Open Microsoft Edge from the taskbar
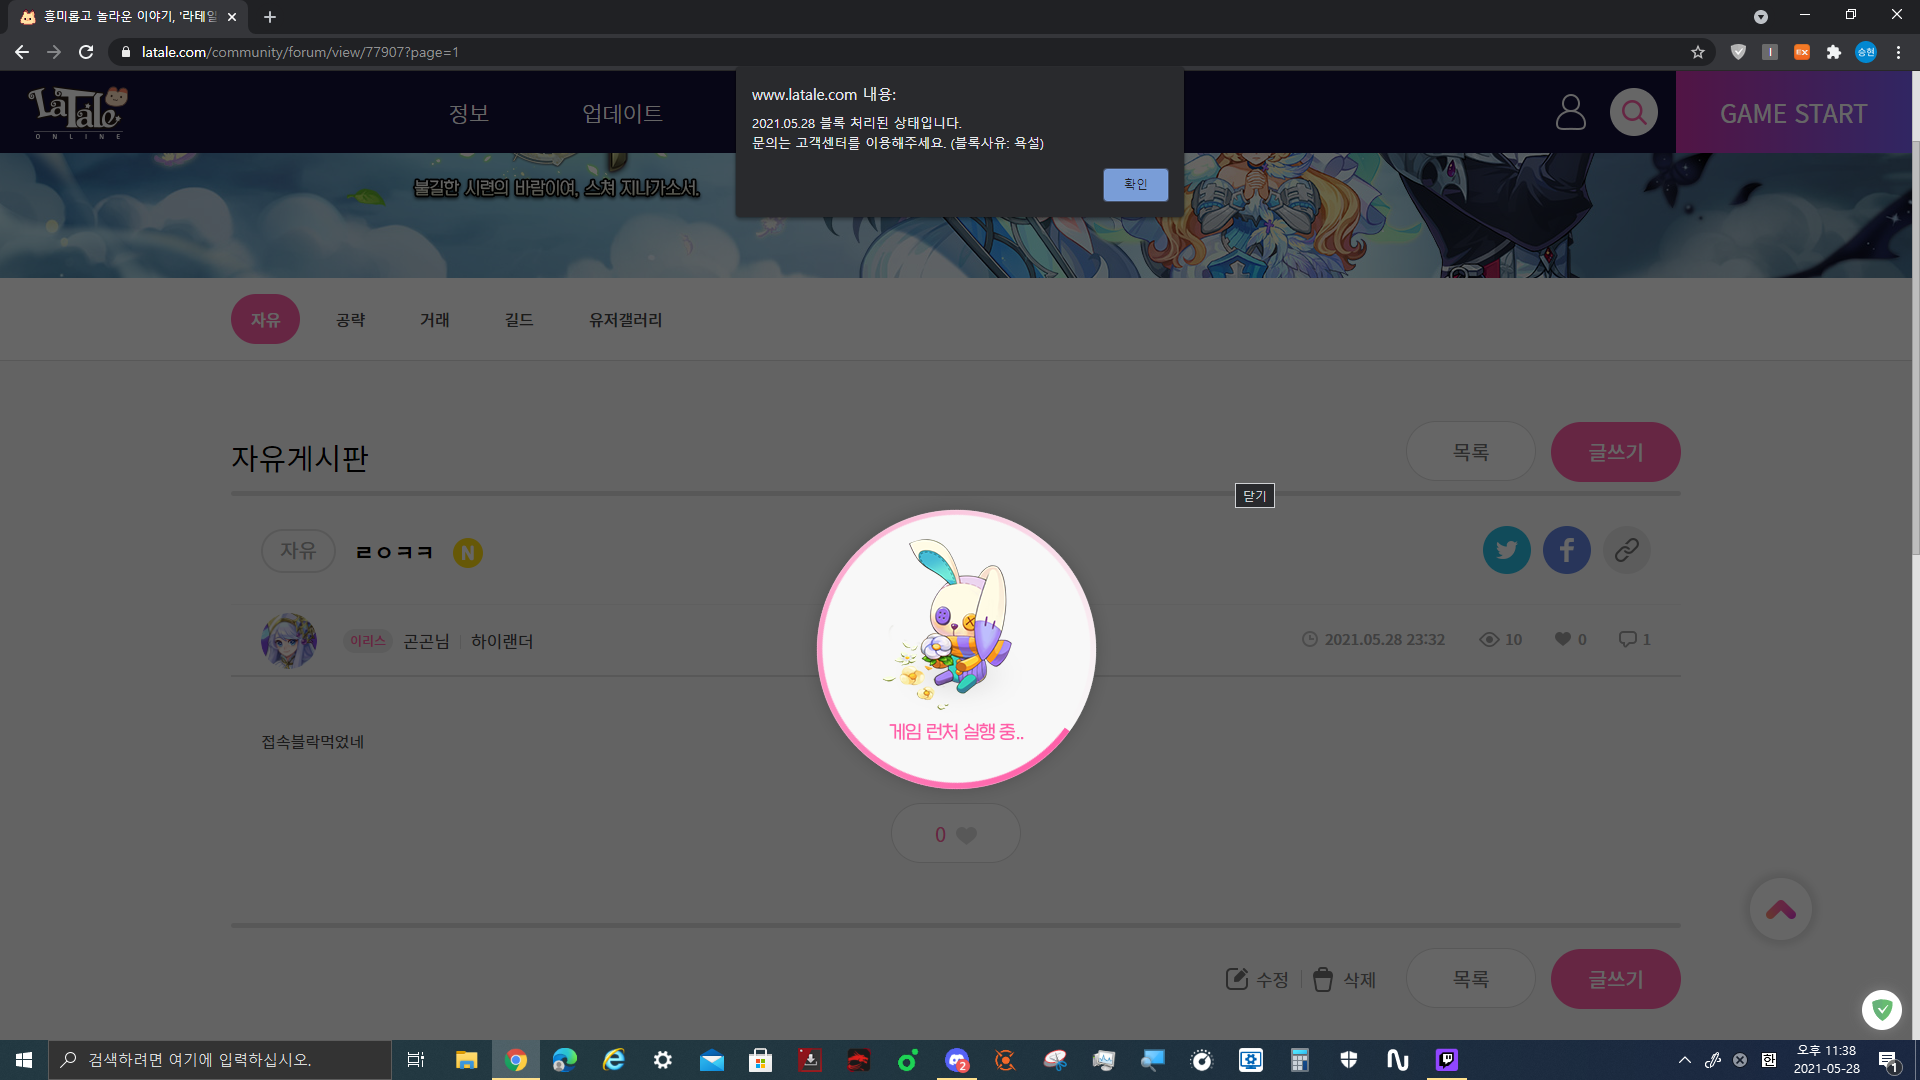Image resolution: width=1920 pixels, height=1080 pixels. [565, 1060]
